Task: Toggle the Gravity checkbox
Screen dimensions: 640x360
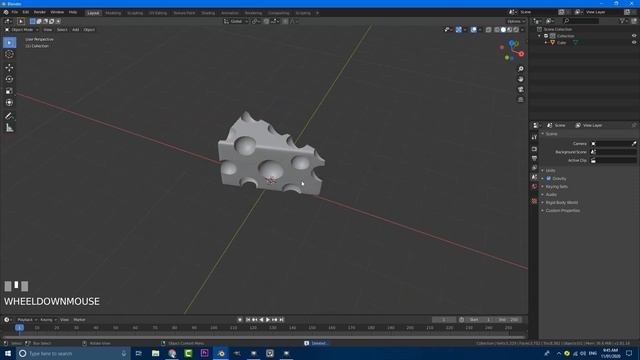Action: point(549,178)
